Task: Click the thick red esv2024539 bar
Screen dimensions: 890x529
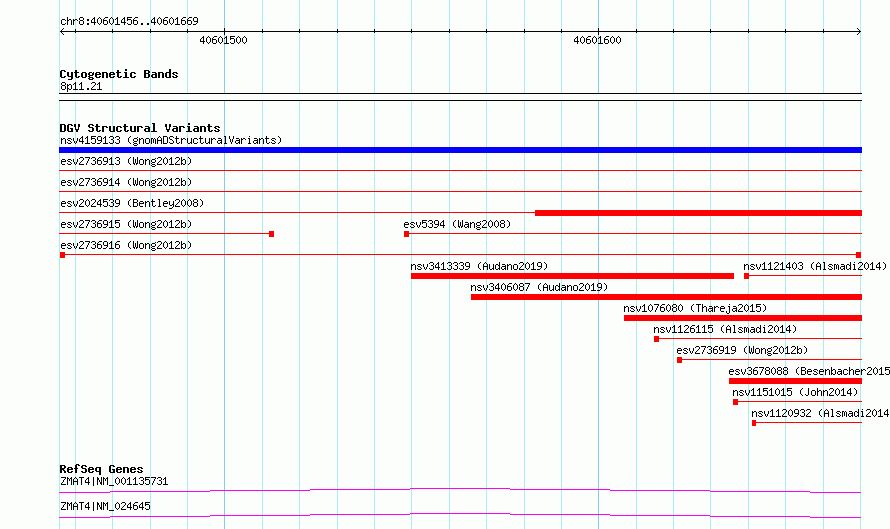Action: coord(698,213)
